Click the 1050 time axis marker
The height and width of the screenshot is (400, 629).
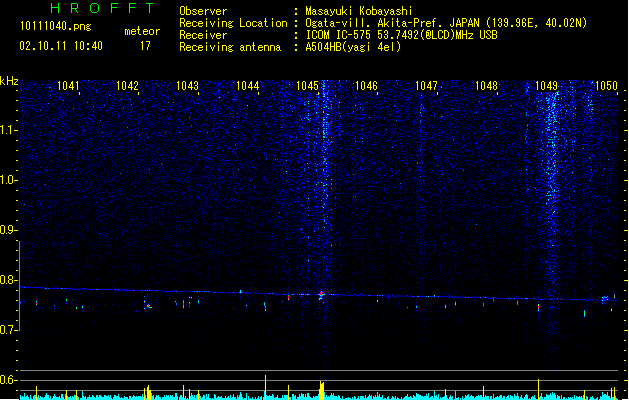click(x=606, y=86)
